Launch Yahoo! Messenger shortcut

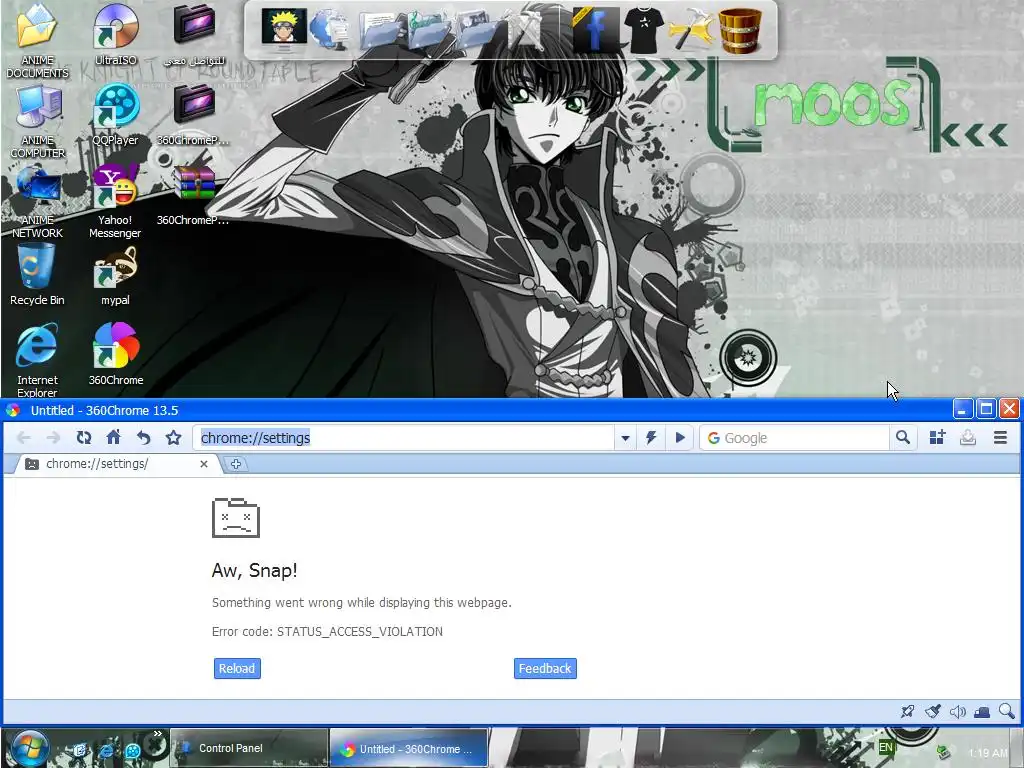[115, 202]
